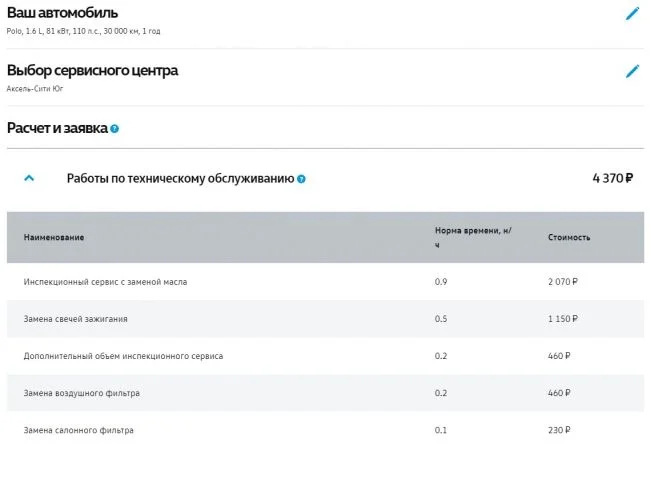Screen dimensions: 650x480
Task: Click the "Выбор сервисного центра" heading
Action: pyautogui.click(x=92, y=71)
